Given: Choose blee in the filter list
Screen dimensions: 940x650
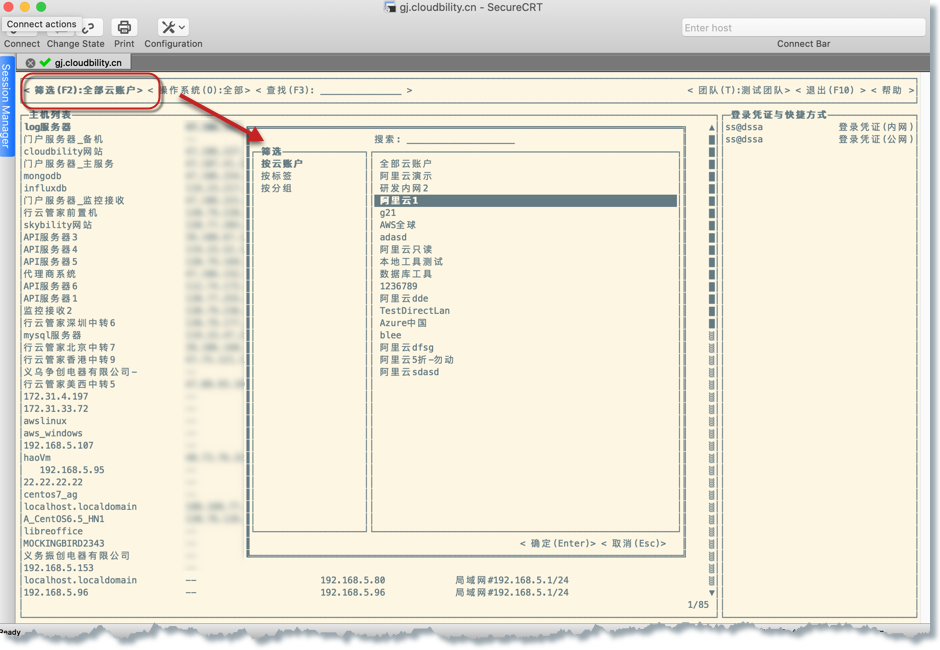Looking at the screenshot, I should [390, 335].
